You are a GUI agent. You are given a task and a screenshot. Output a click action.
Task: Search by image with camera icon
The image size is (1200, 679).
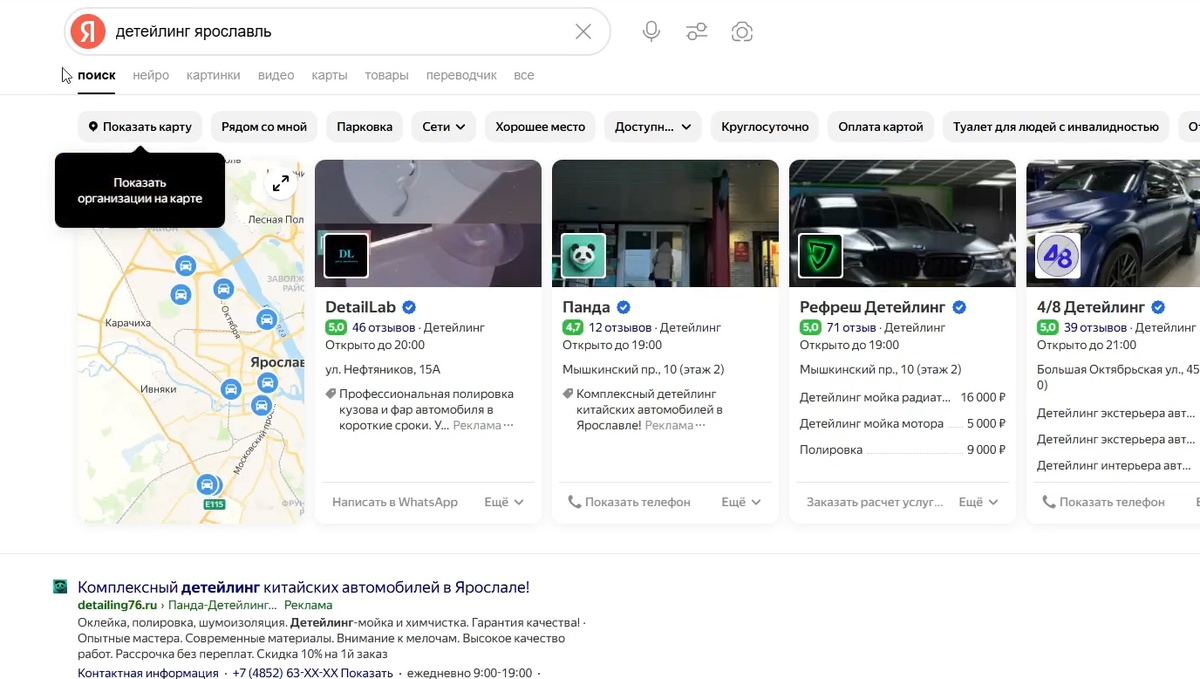click(x=742, y=31)
